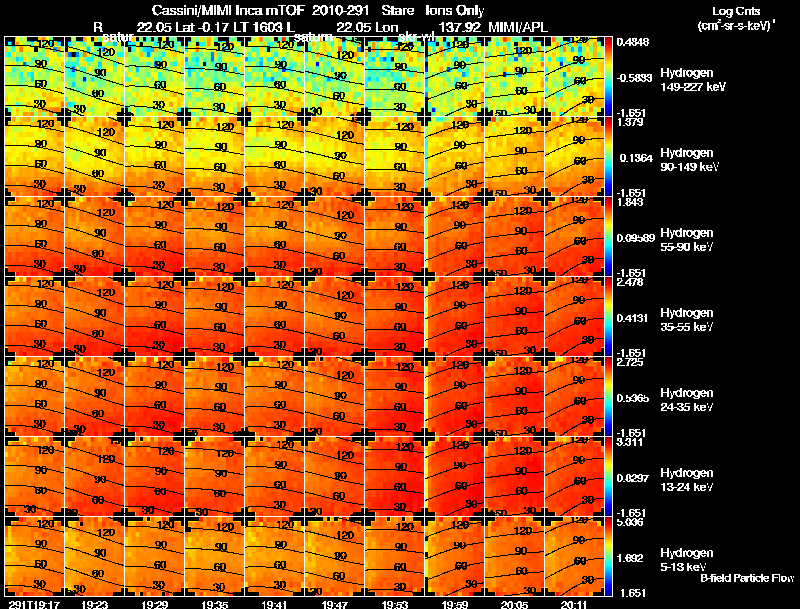Click the color scale bar for 13-24 keV
This screenshot has height=609, width=800.
point(608,477)
